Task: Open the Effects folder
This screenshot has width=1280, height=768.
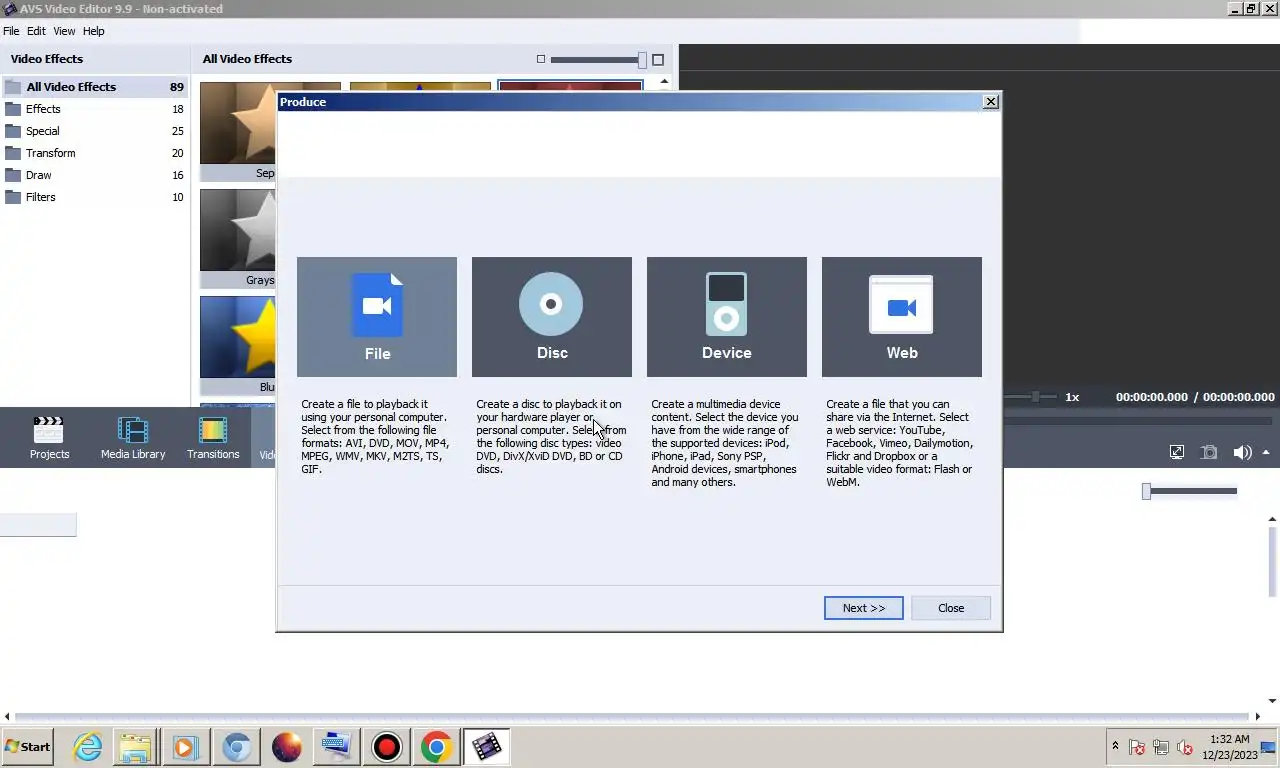Action: (x=95, y=109)
